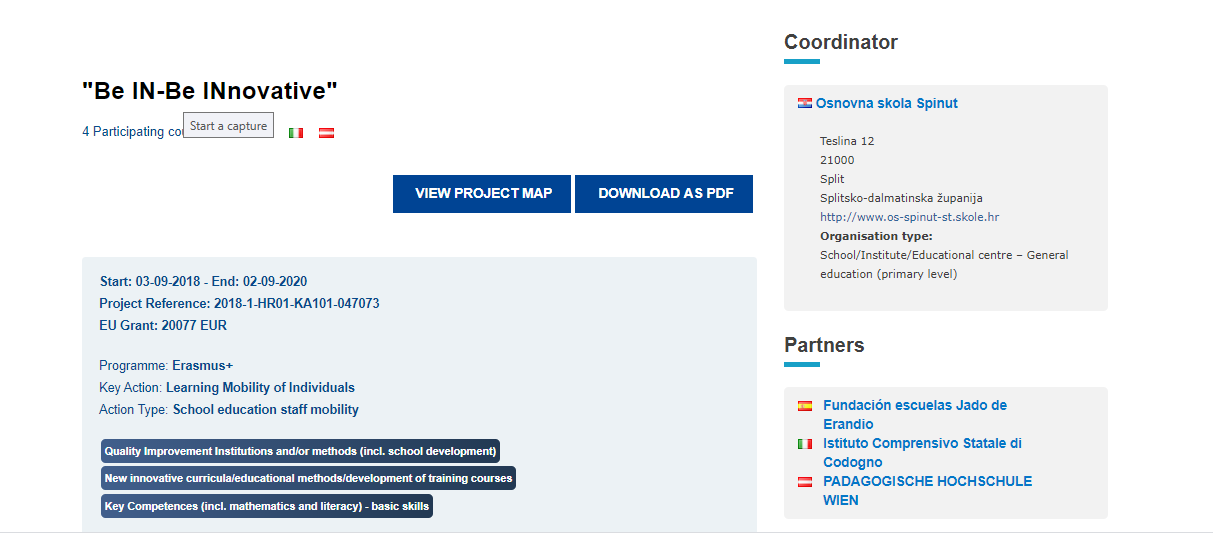The height and width of the screenshot is (538, 1213).
Task: Click the EU Grant: 20077 EUR text
Action: tap(163, 325)
